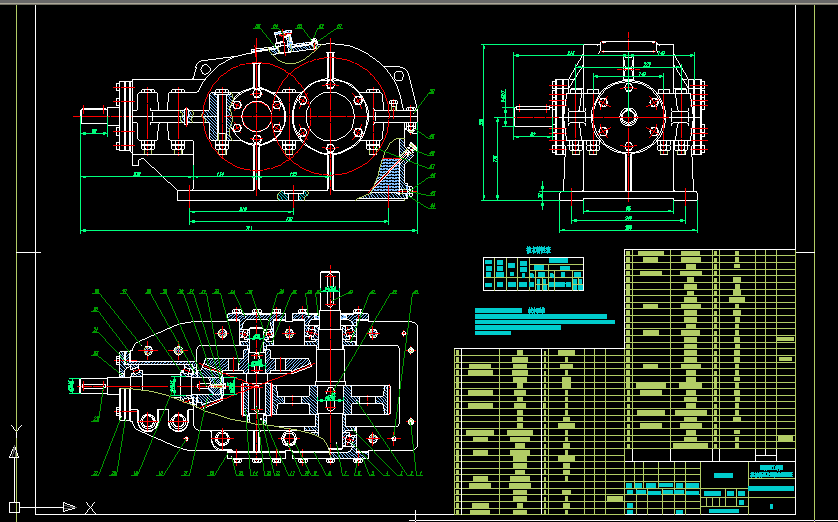Click the Y axis arrow of UCS icon
This screenshot has width=838, height=522.
point(14,451)
